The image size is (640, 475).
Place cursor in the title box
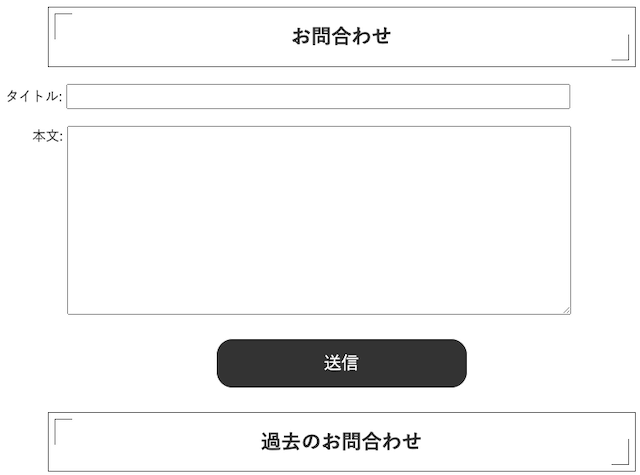tap(318, 97)
